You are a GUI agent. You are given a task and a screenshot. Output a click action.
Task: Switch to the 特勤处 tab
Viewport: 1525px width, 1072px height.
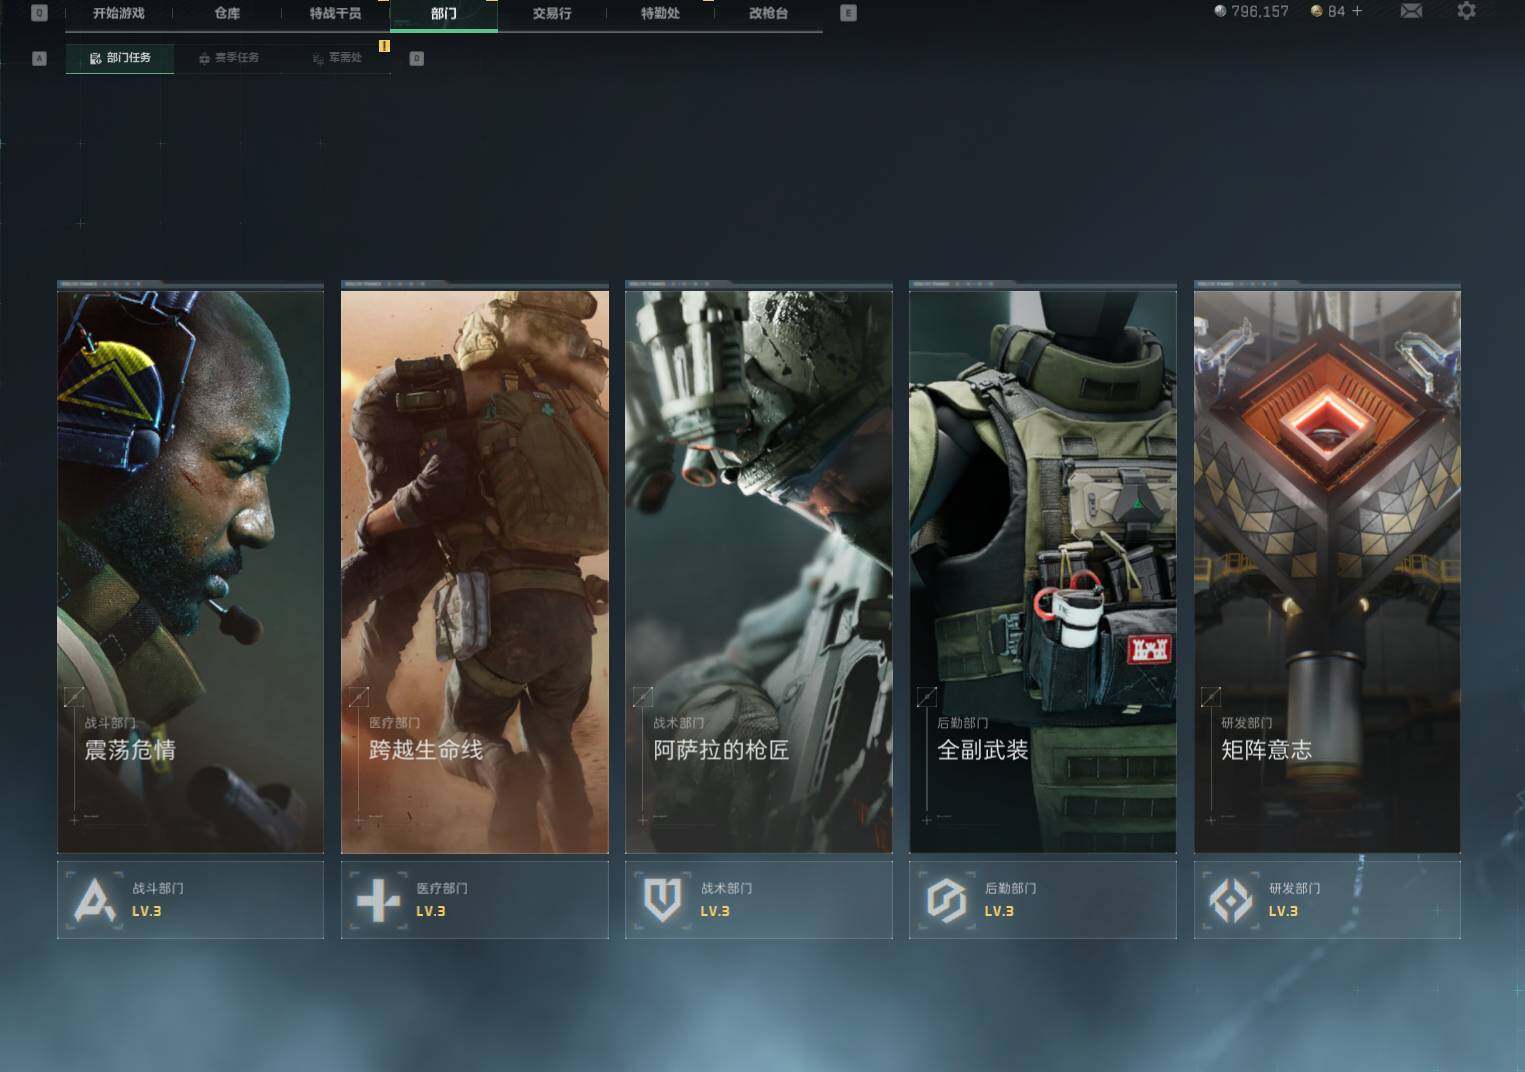pyautogui.click(x=660, y=13)
